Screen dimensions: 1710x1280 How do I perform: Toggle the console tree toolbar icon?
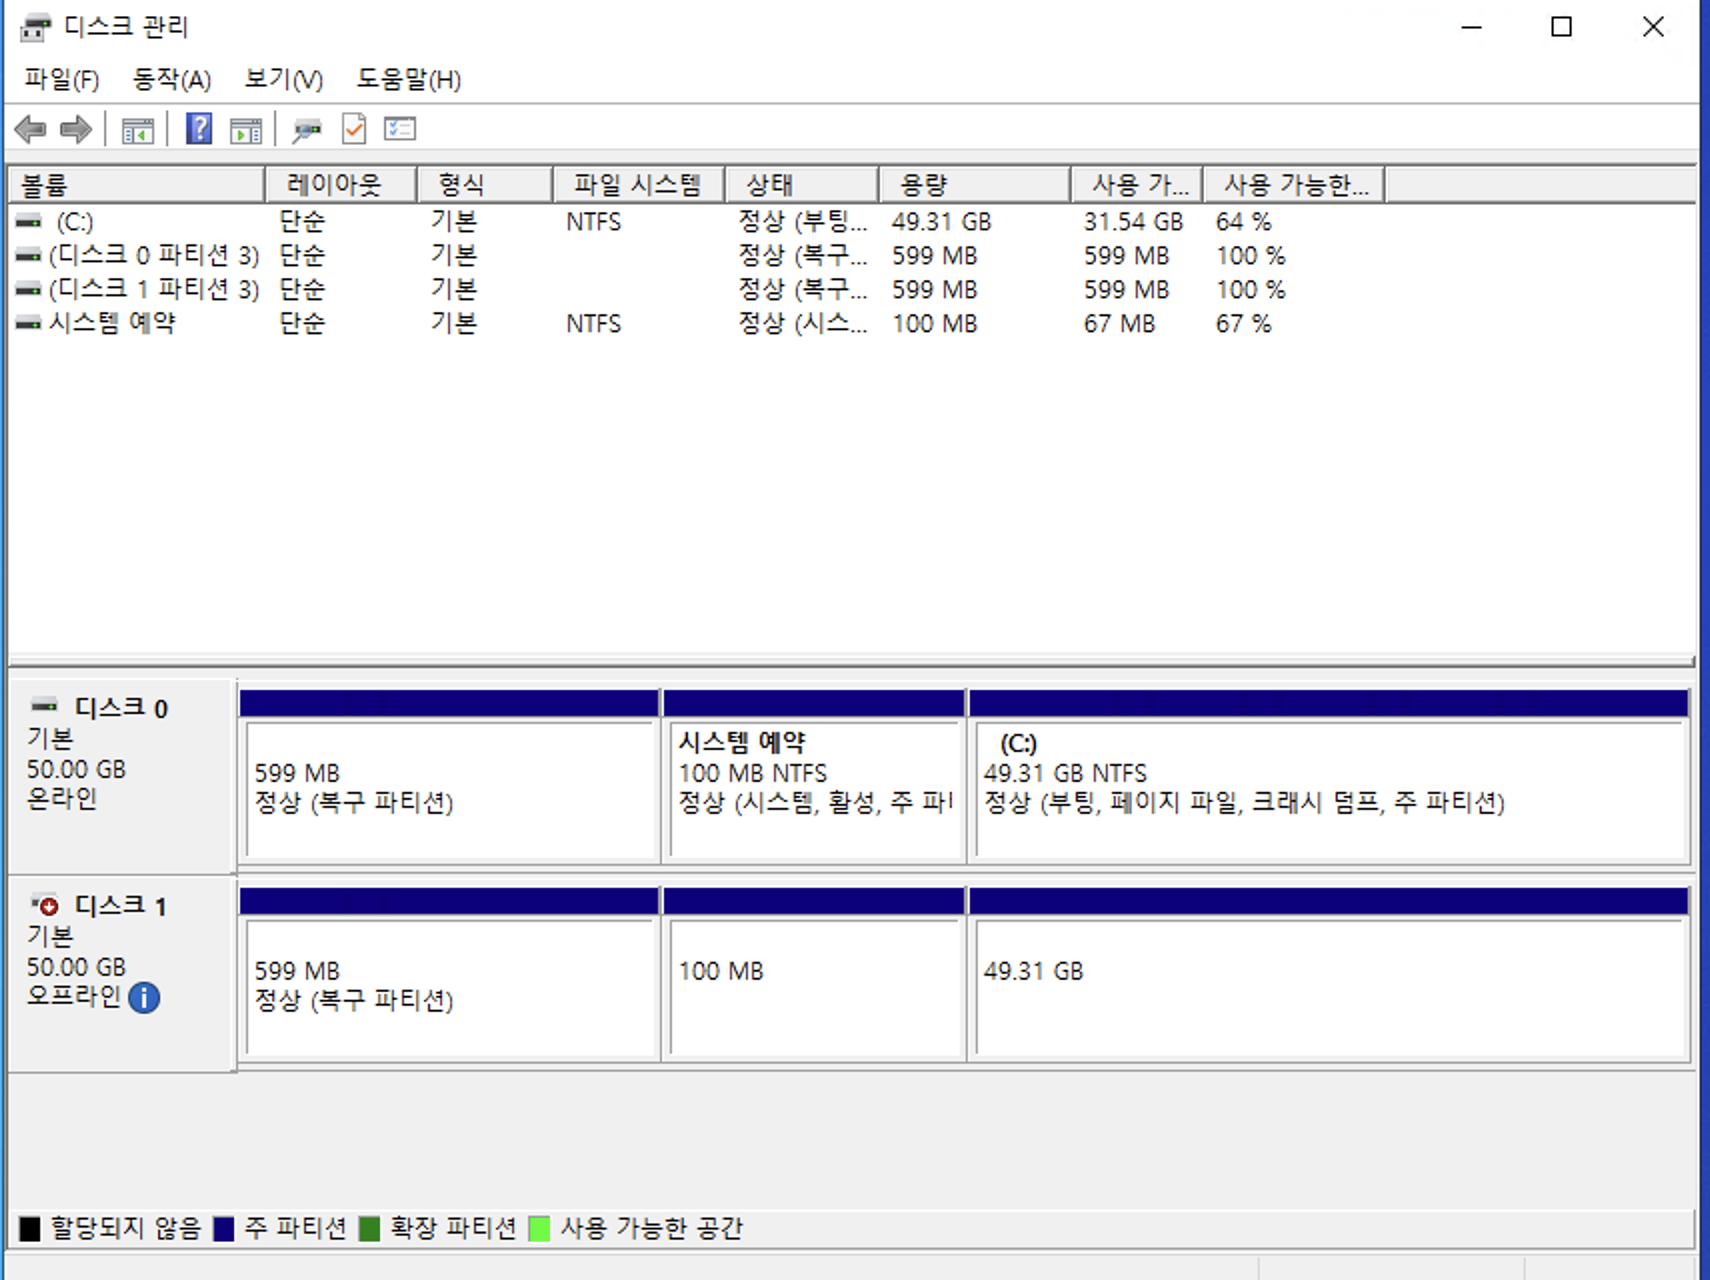tap(138, 130)
